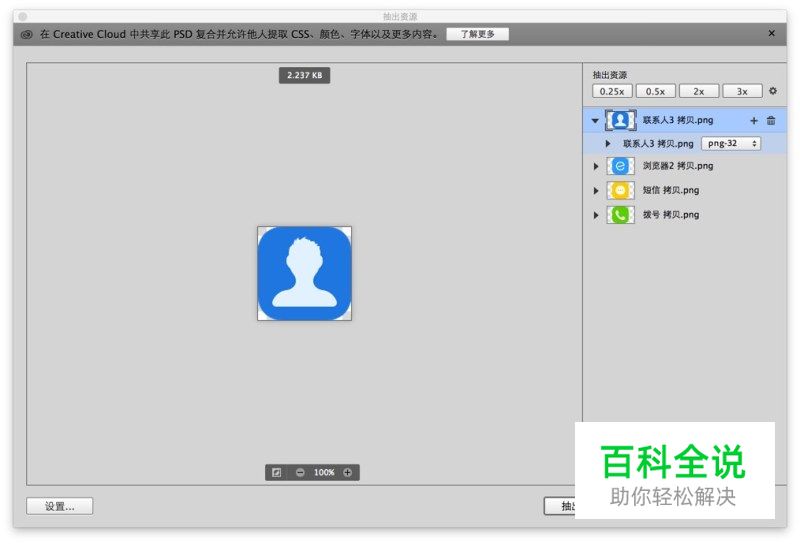Click the 短信 拷贝.png label
The height and width of the screenshot is (544, 800).
click(670, 190)
